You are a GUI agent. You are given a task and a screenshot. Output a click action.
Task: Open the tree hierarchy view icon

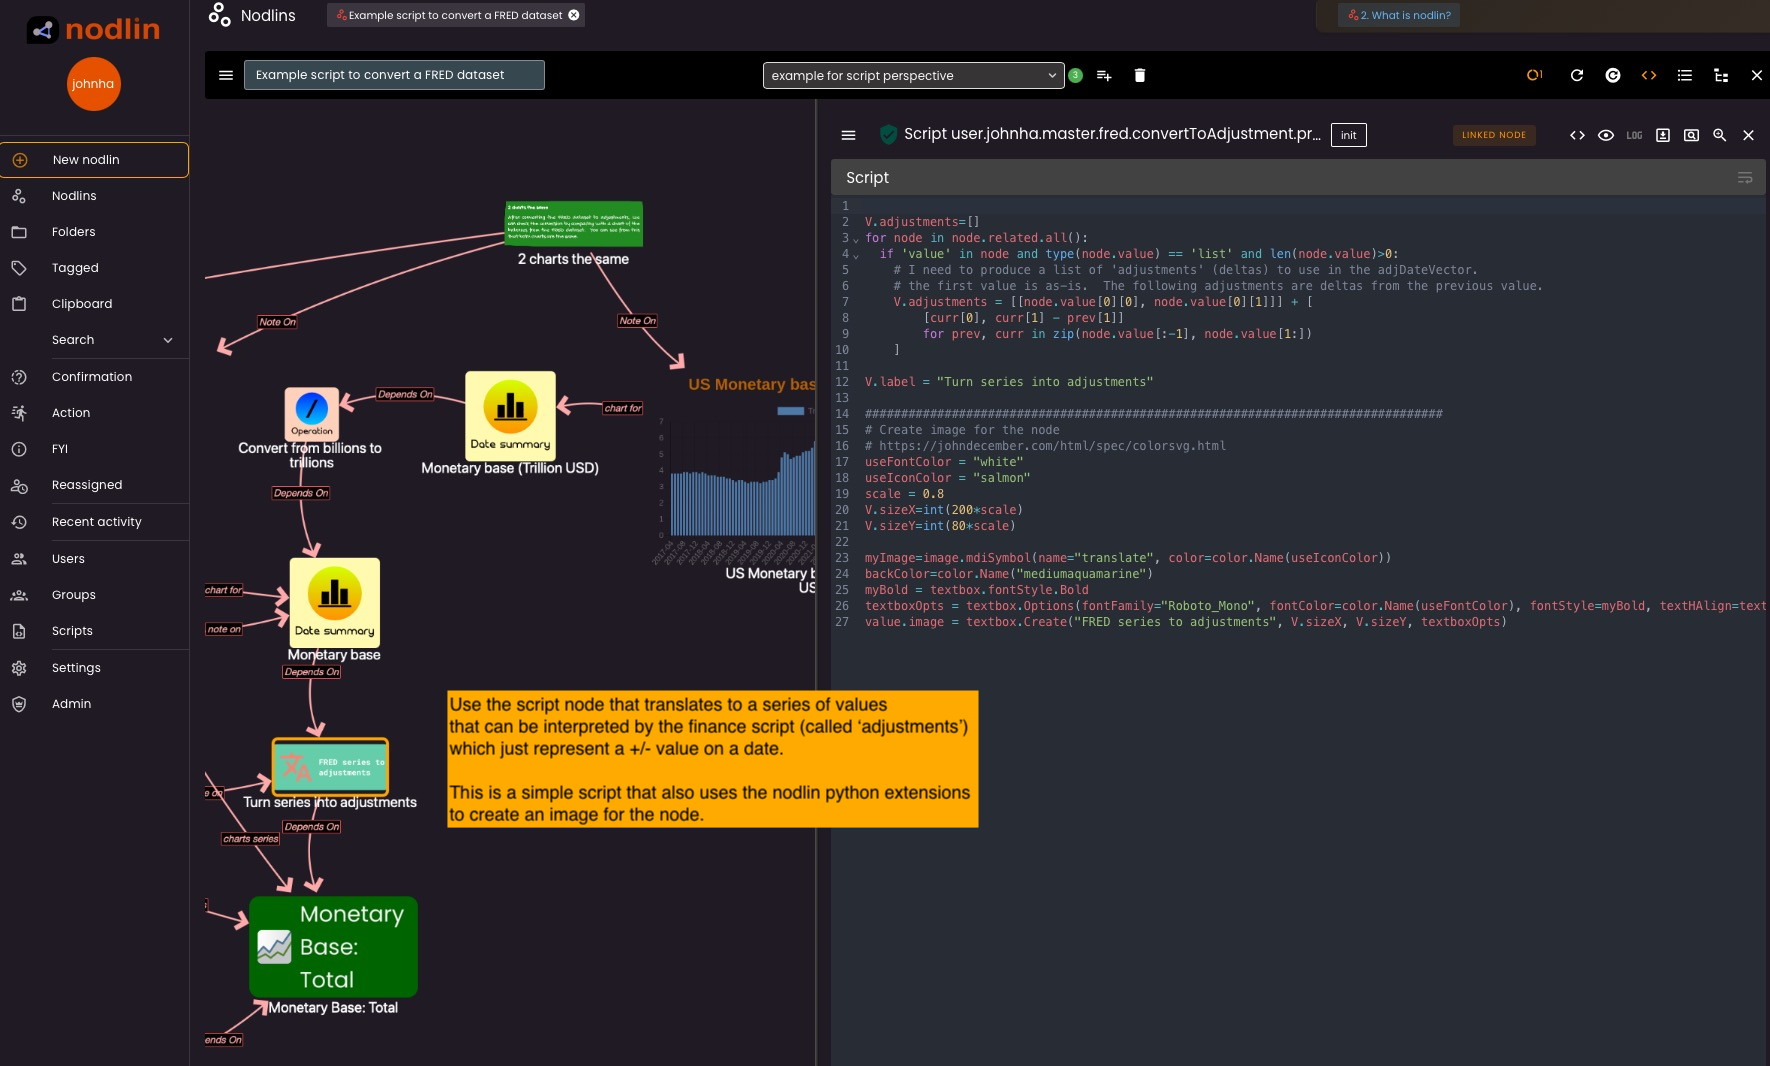click(1721, 76)
